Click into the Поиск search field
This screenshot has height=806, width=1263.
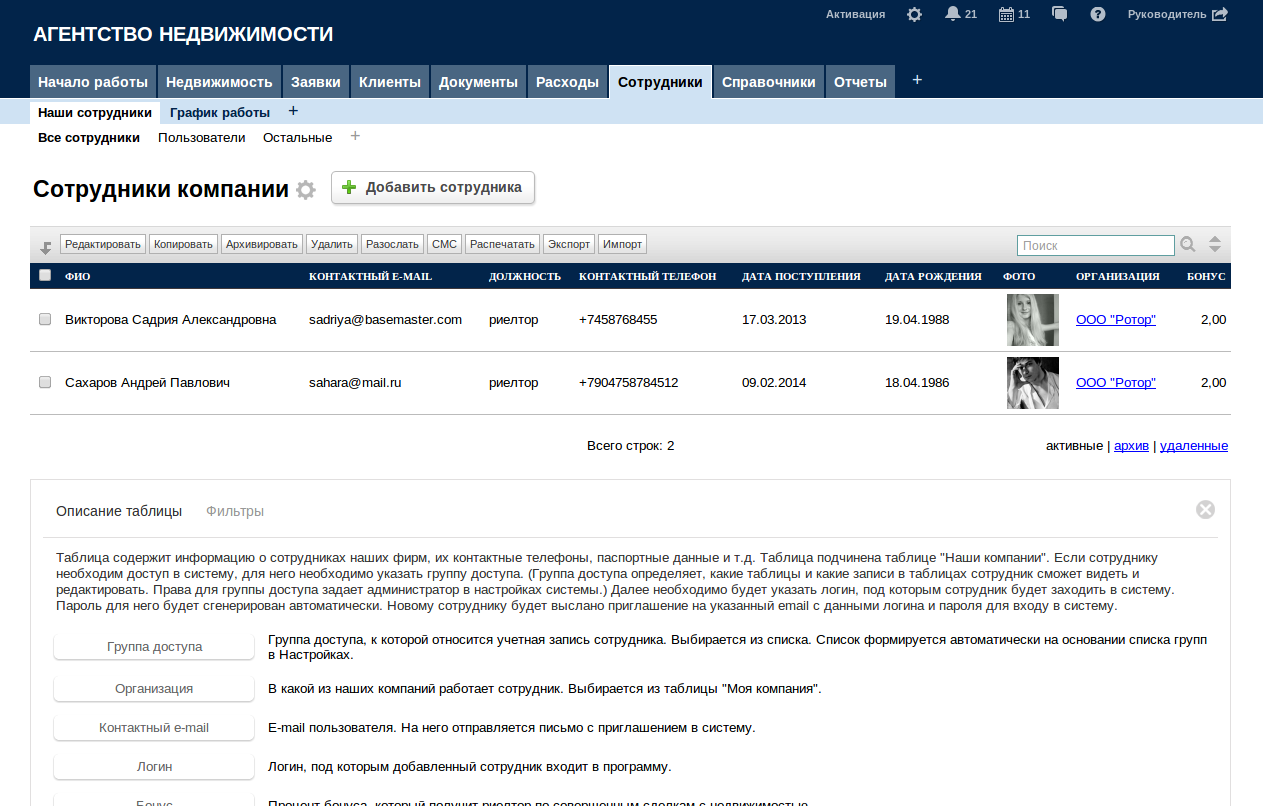[x=1095, y=245]
